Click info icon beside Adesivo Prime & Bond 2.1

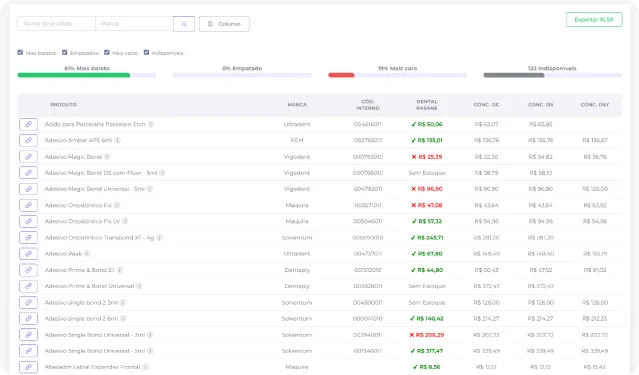120,270
